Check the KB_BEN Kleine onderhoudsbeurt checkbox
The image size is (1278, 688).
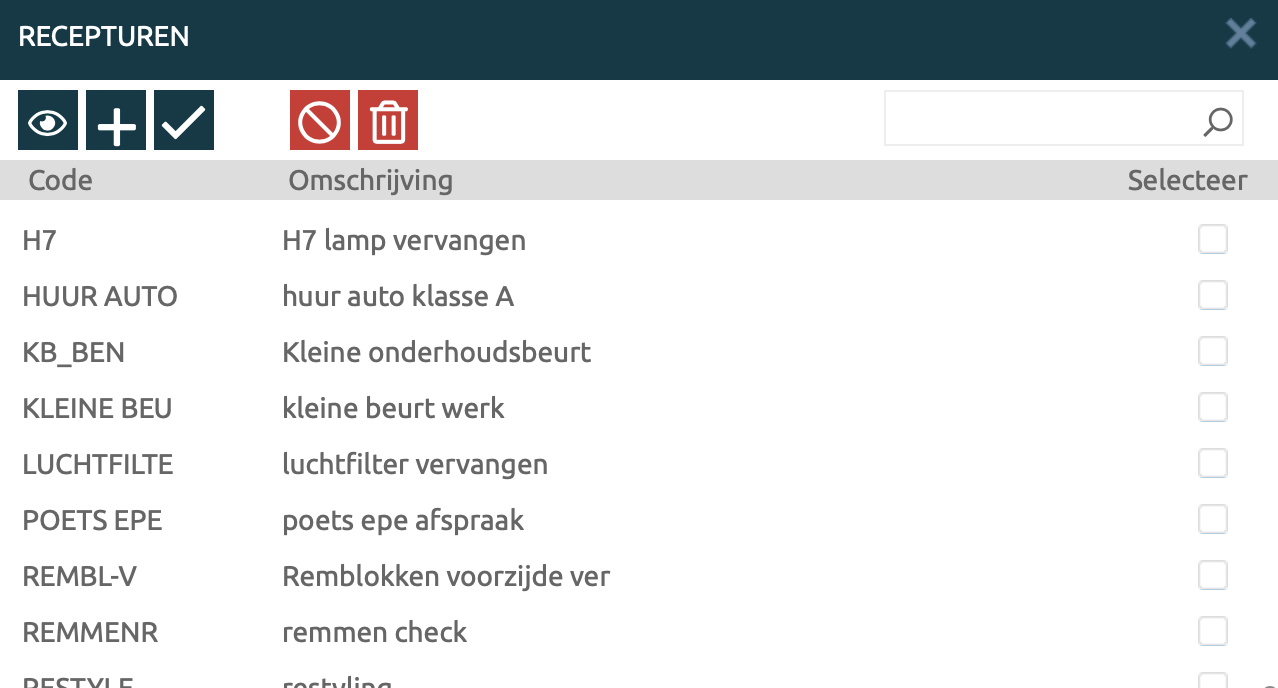[1212, 352]
